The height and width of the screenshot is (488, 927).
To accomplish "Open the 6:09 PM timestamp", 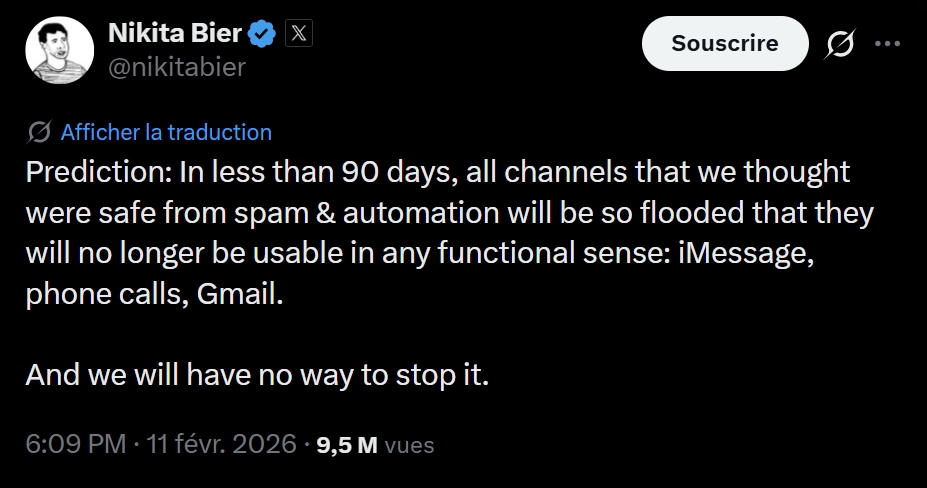I will click(76, 444).
